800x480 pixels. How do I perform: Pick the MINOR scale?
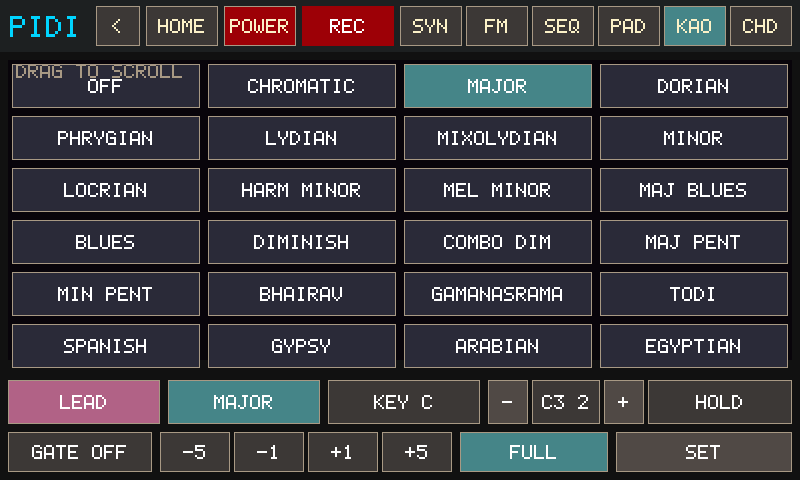(x=694, y=138)
